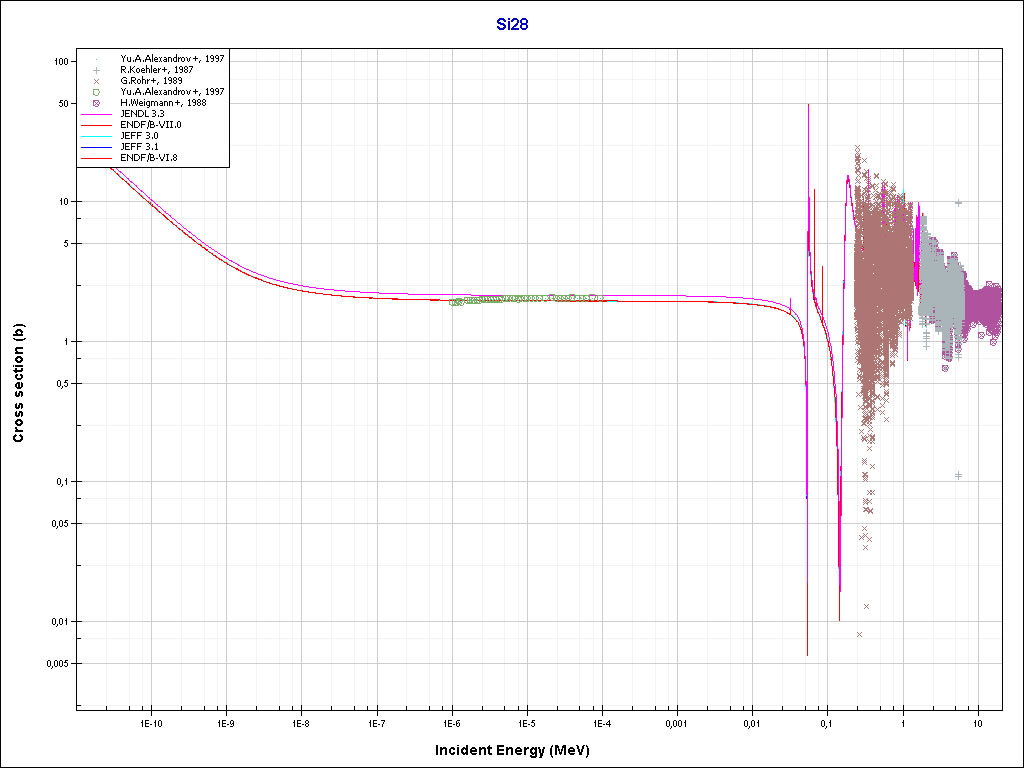Click the 1E-10 tick label
1024x768 pixels.
150,722
